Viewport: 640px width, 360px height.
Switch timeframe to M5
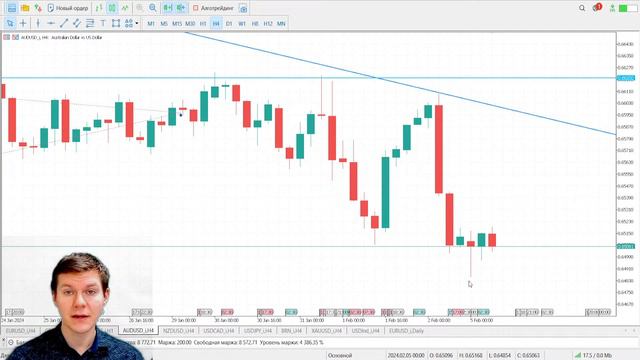(164, 24)
